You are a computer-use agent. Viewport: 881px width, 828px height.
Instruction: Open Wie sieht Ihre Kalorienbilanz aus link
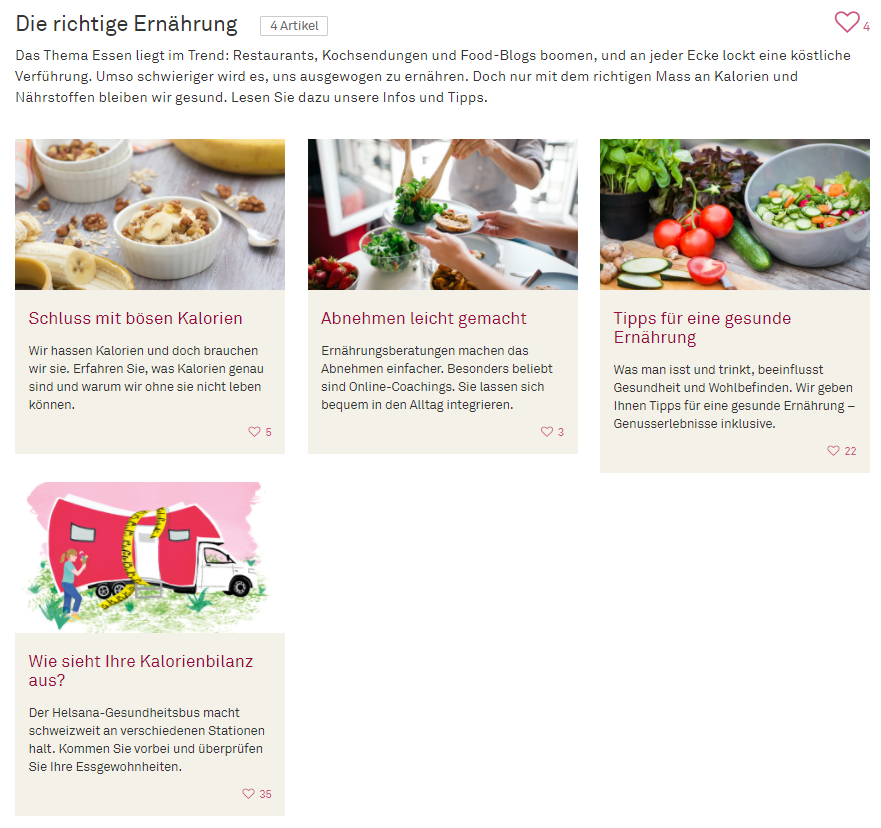[141, 671]
